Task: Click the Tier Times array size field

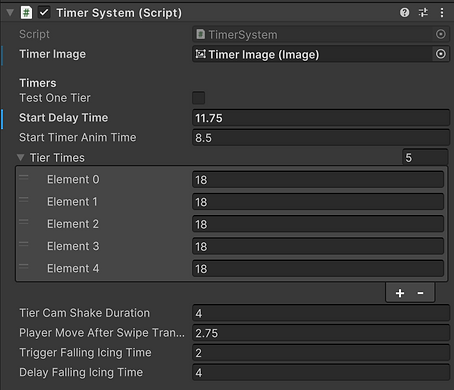Action: coord(425,157)
